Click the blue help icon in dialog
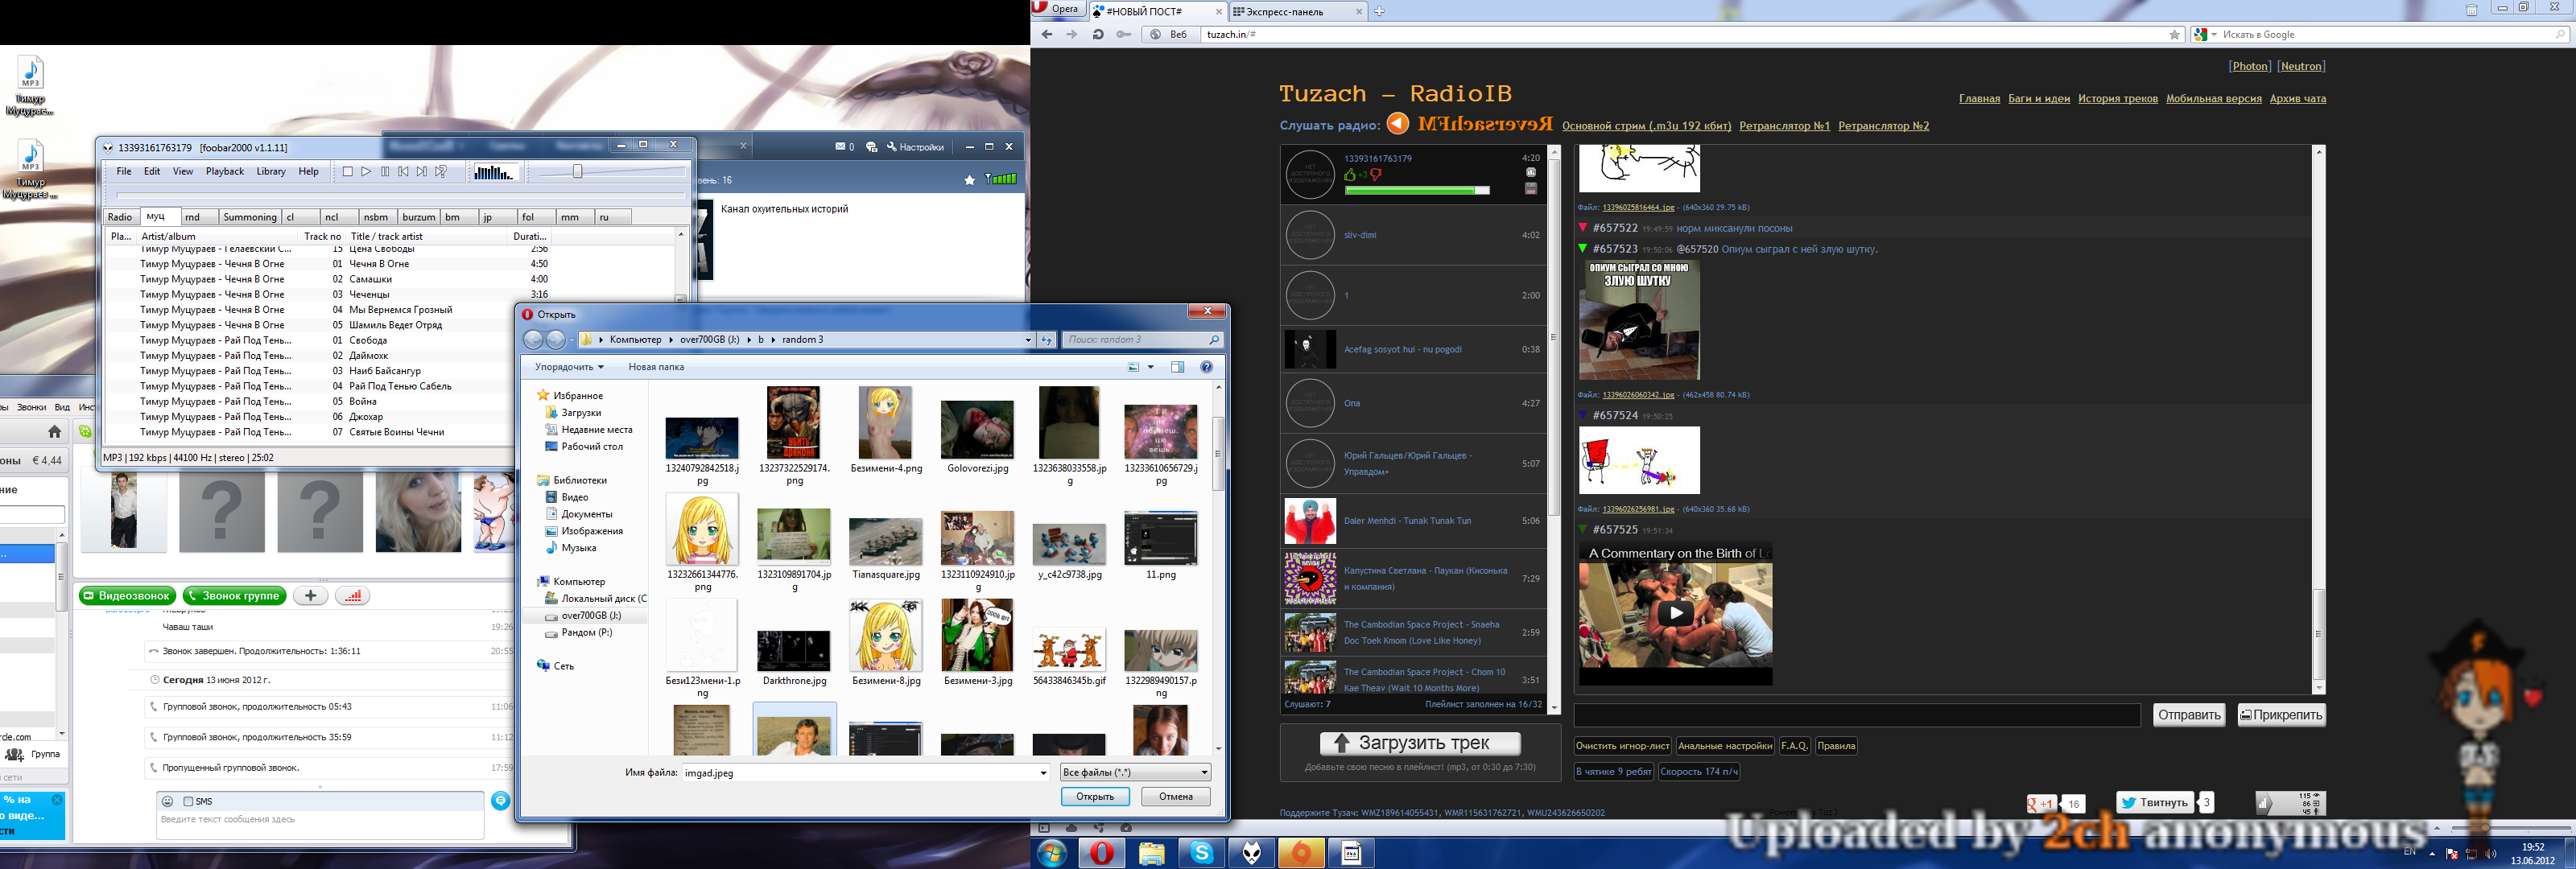2576x869 pixels. pyautogui.click(x=1206, y=367)
